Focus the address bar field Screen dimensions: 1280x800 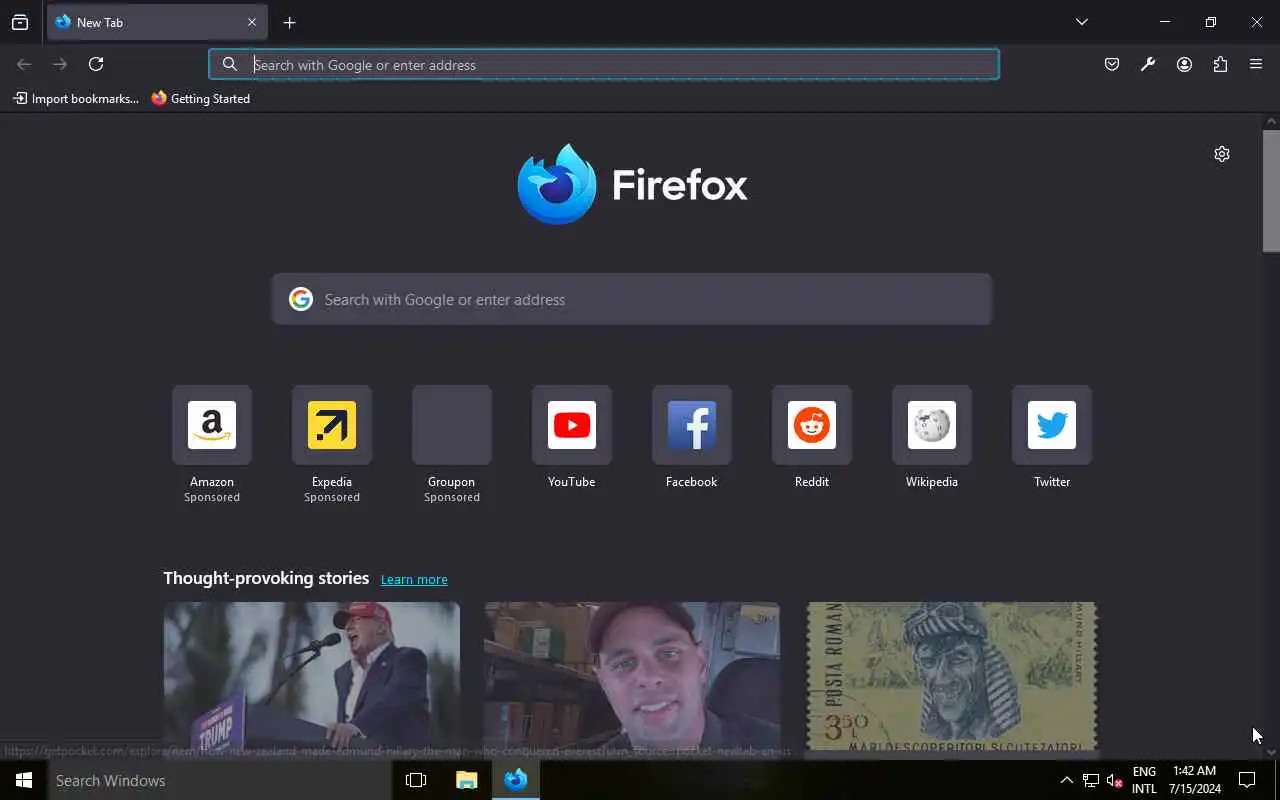pyautogui.click(x=604, y=64)
